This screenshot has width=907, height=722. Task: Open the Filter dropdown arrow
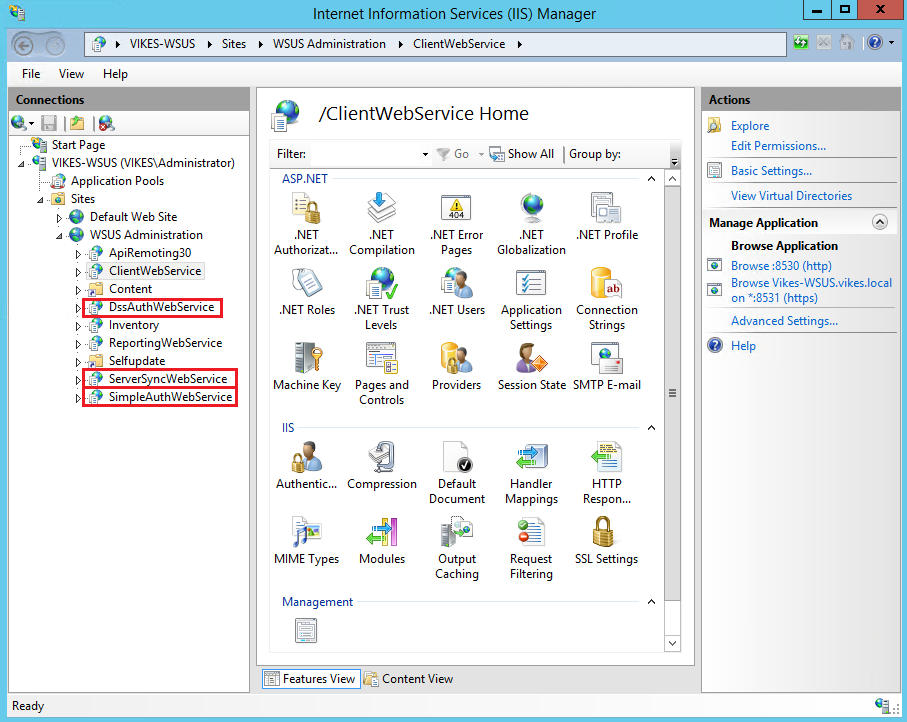pyautogui.click(x=425, y=155)
